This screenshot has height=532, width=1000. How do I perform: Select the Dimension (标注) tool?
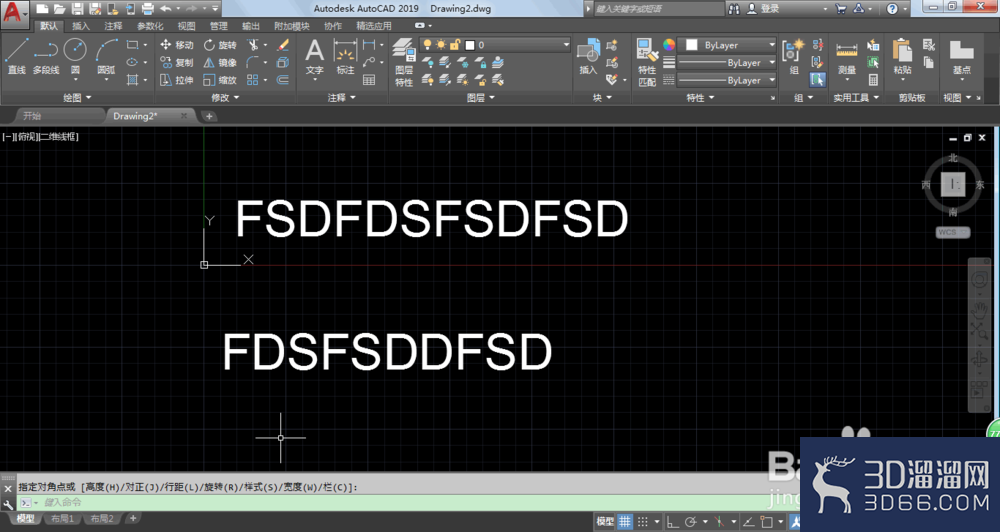coord(345,56)
